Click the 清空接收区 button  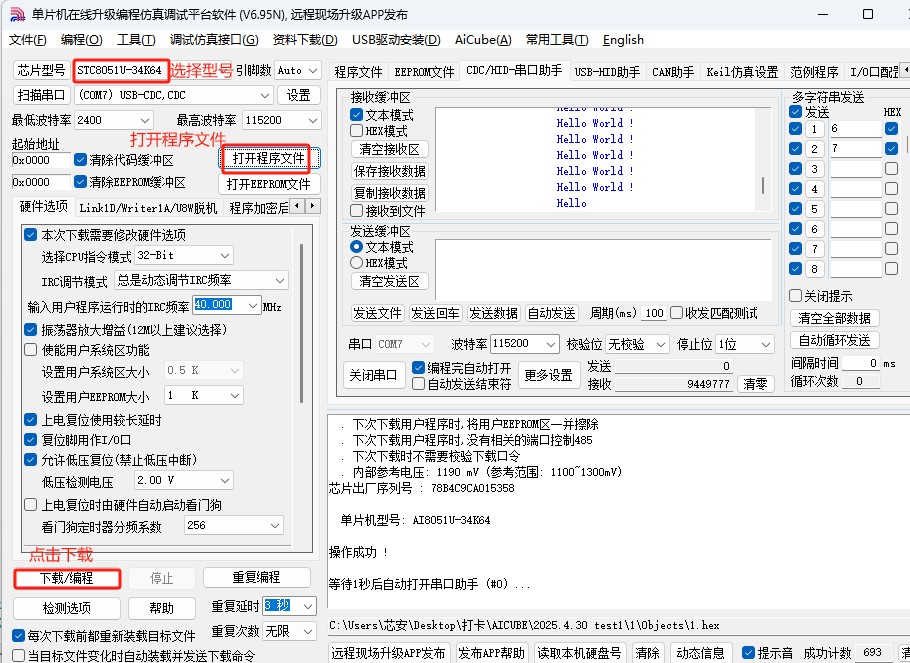389,149
